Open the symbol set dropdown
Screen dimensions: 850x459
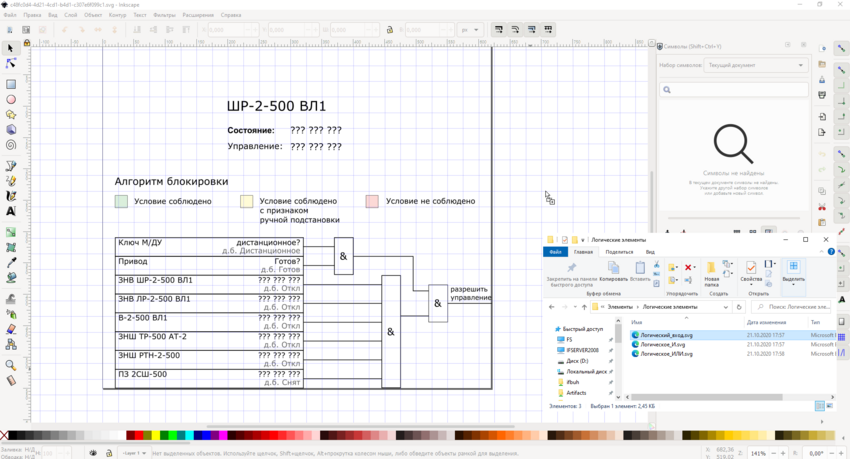tap(755, 65)
